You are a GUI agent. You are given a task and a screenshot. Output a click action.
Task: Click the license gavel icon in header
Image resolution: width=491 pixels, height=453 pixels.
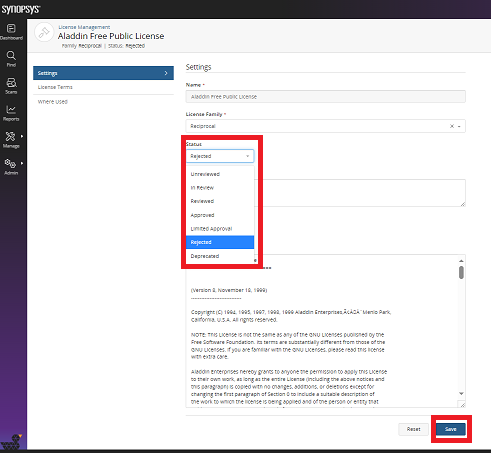tap(44, 32)
